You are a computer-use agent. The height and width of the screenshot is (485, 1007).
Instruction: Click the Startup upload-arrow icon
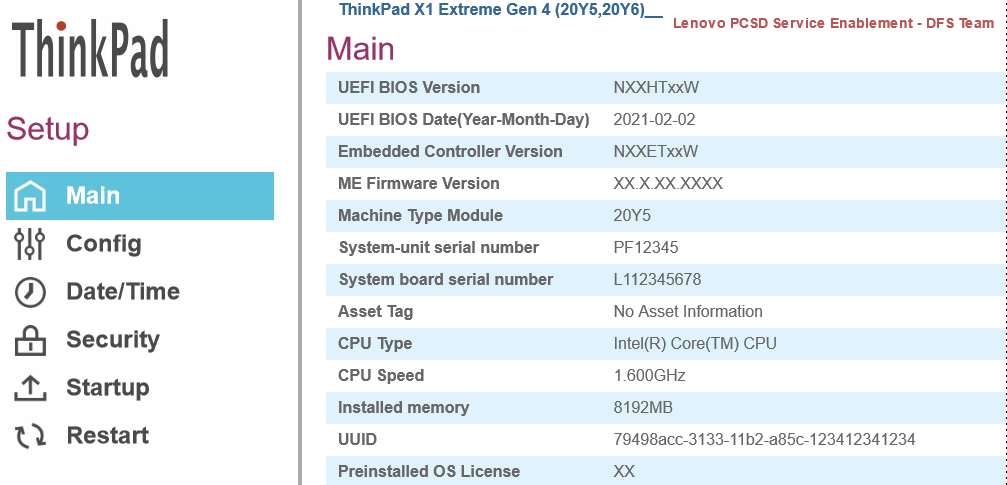(30, 388)
